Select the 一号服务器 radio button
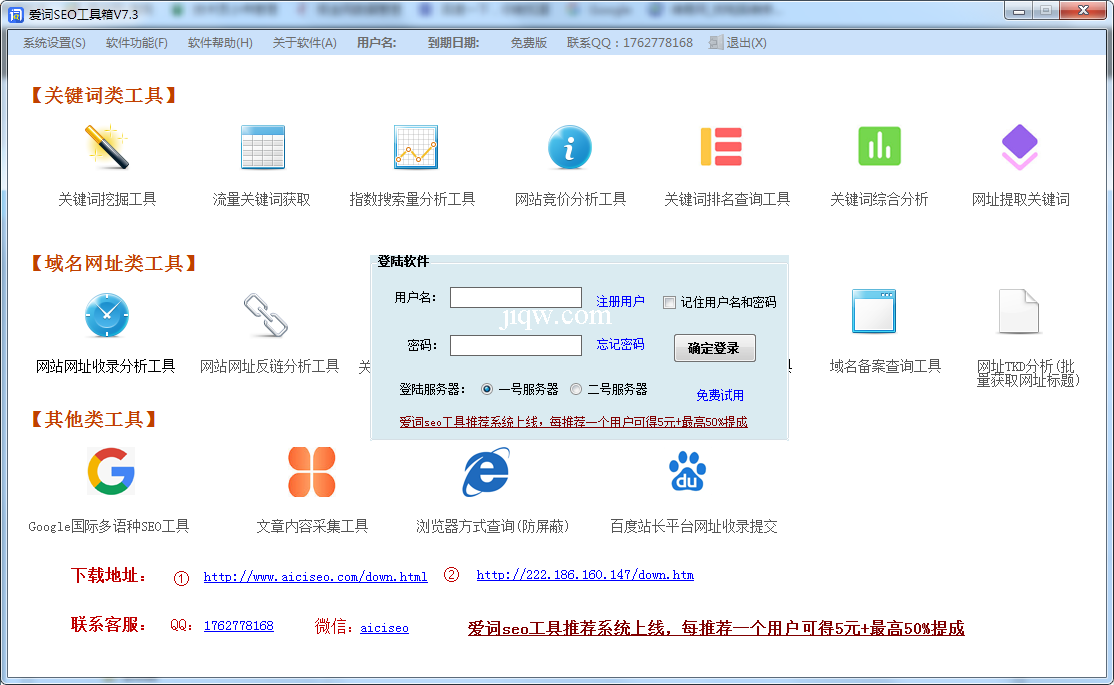The width and height of the screenshot is (1114, 685). tap(487, 389)
